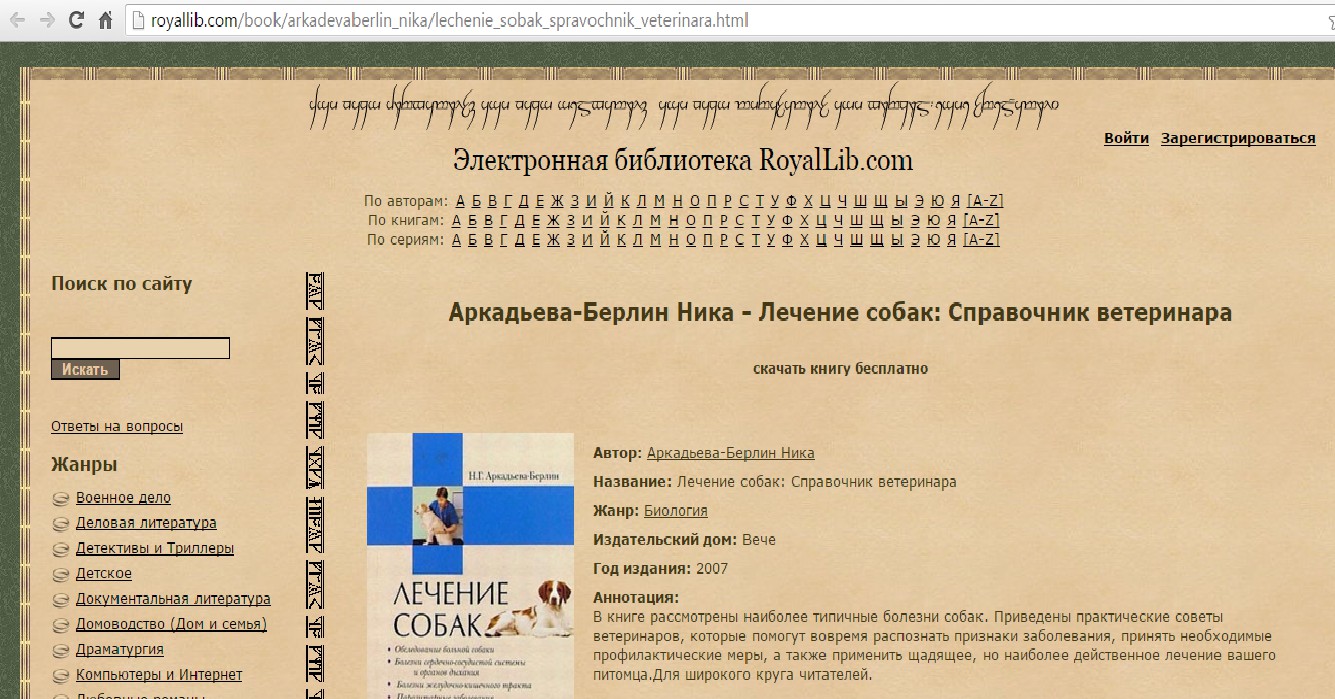Viewport: 1335px width, 699px height.
Task: Open the Компьютеры и Интернет genre
Action: pyautogui.click(x=159, y=674)
